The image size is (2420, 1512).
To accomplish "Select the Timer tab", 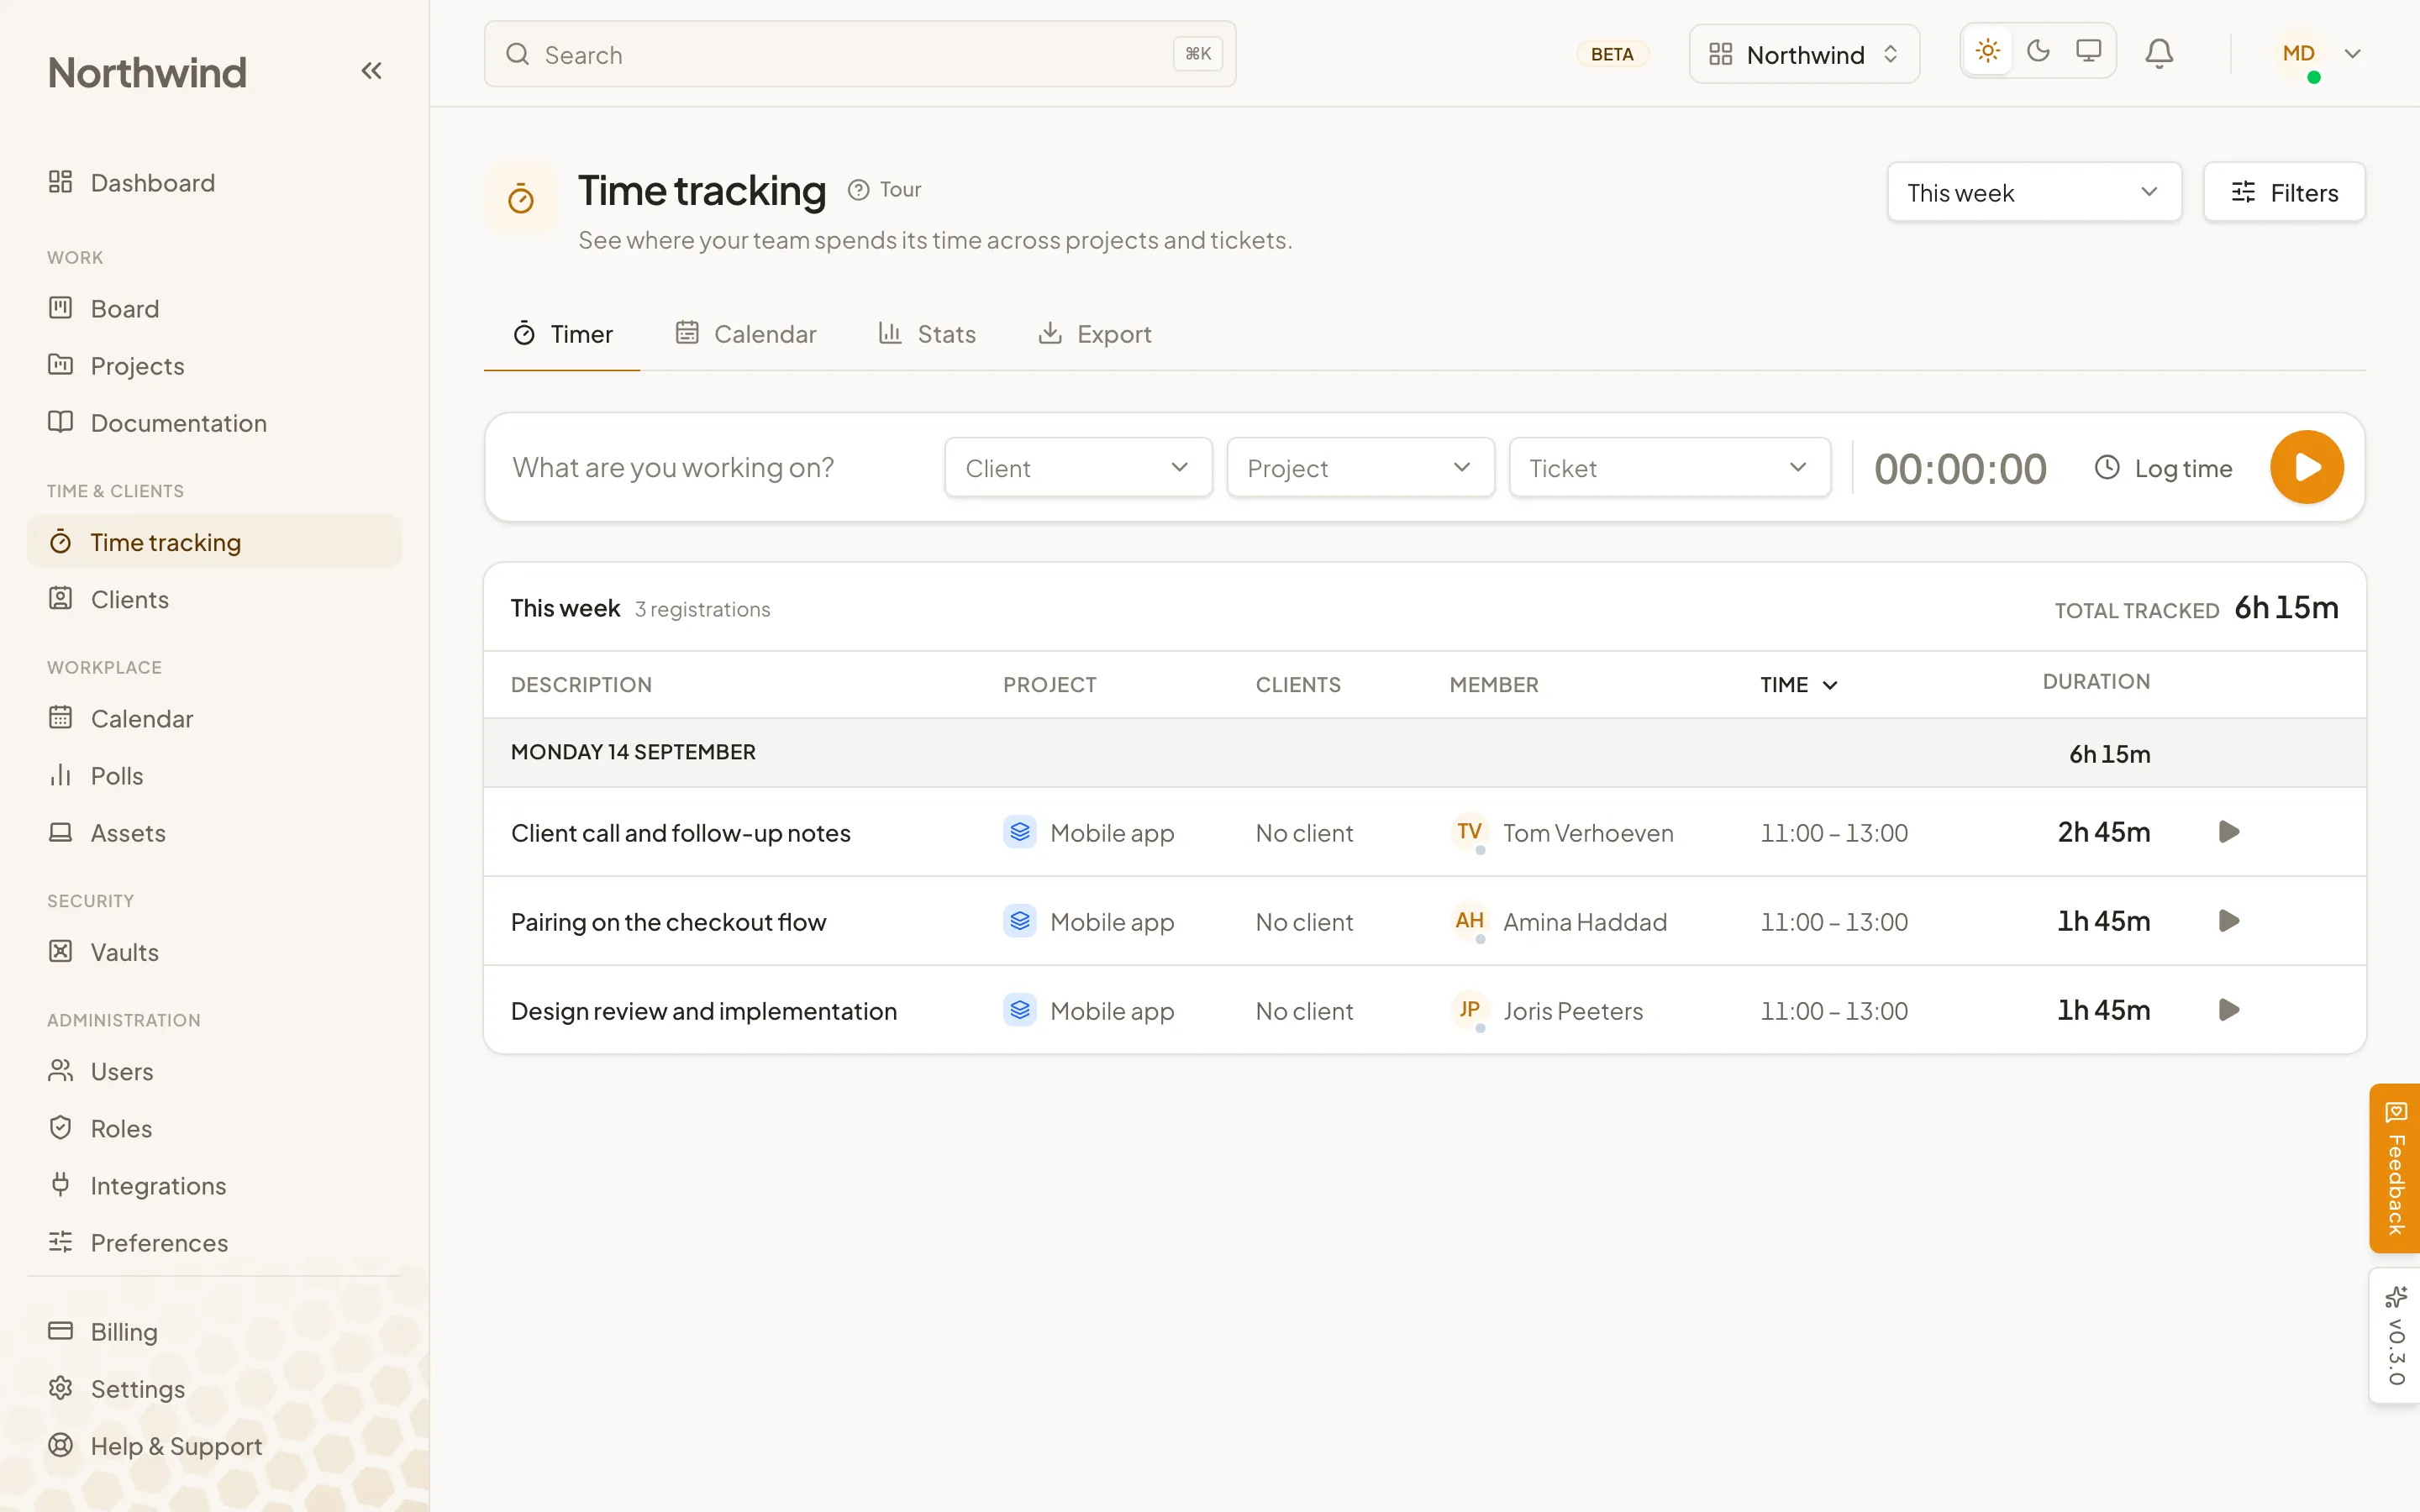I will pos(562,334).
